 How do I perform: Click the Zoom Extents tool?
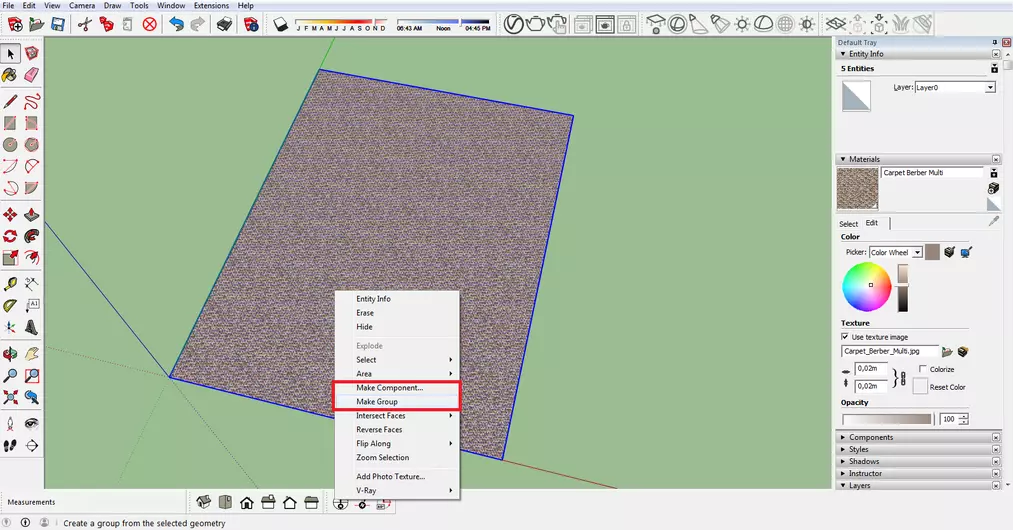tap(10, 398)
